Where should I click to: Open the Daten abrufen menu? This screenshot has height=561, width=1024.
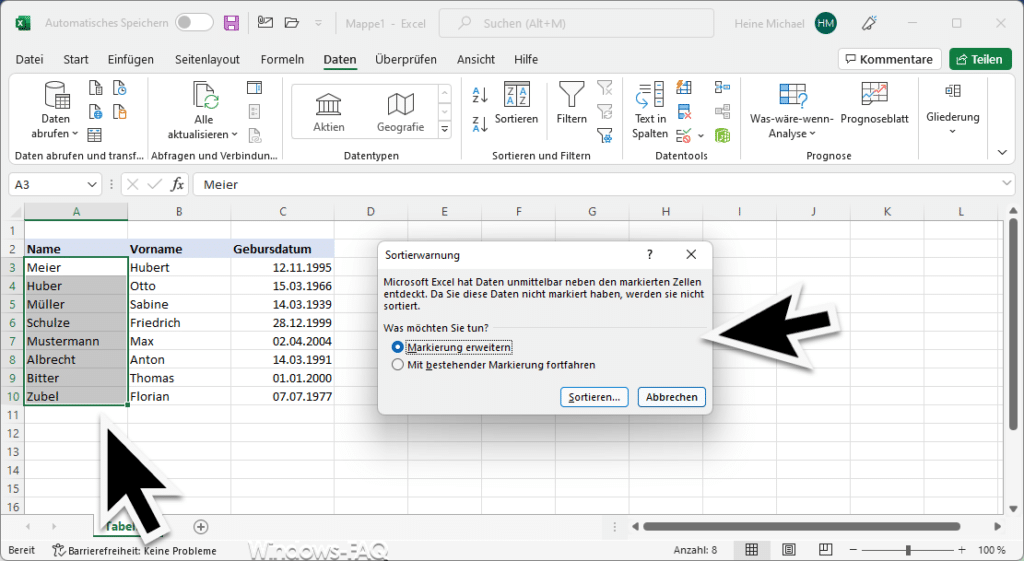click(56, 110)
